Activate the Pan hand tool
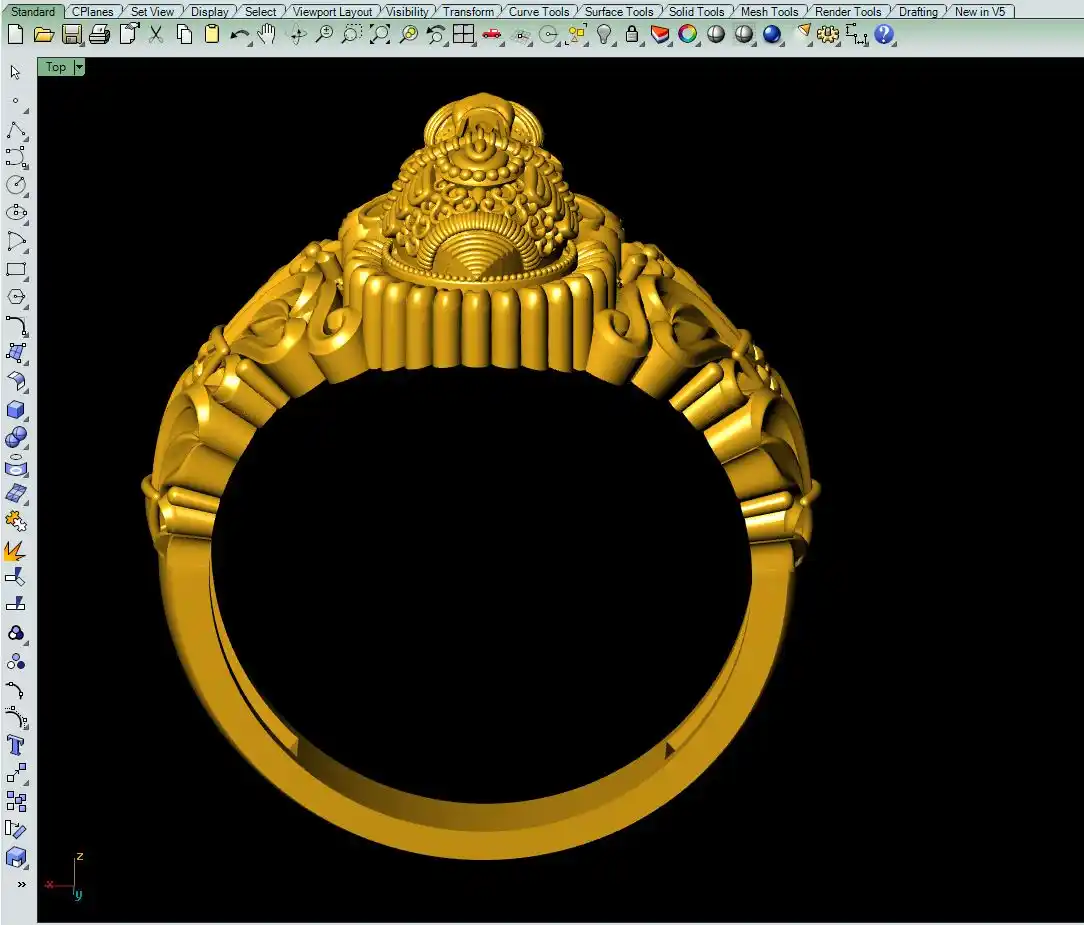The height and width of the screenshot is (925, 1084). [x=266, y=35]
